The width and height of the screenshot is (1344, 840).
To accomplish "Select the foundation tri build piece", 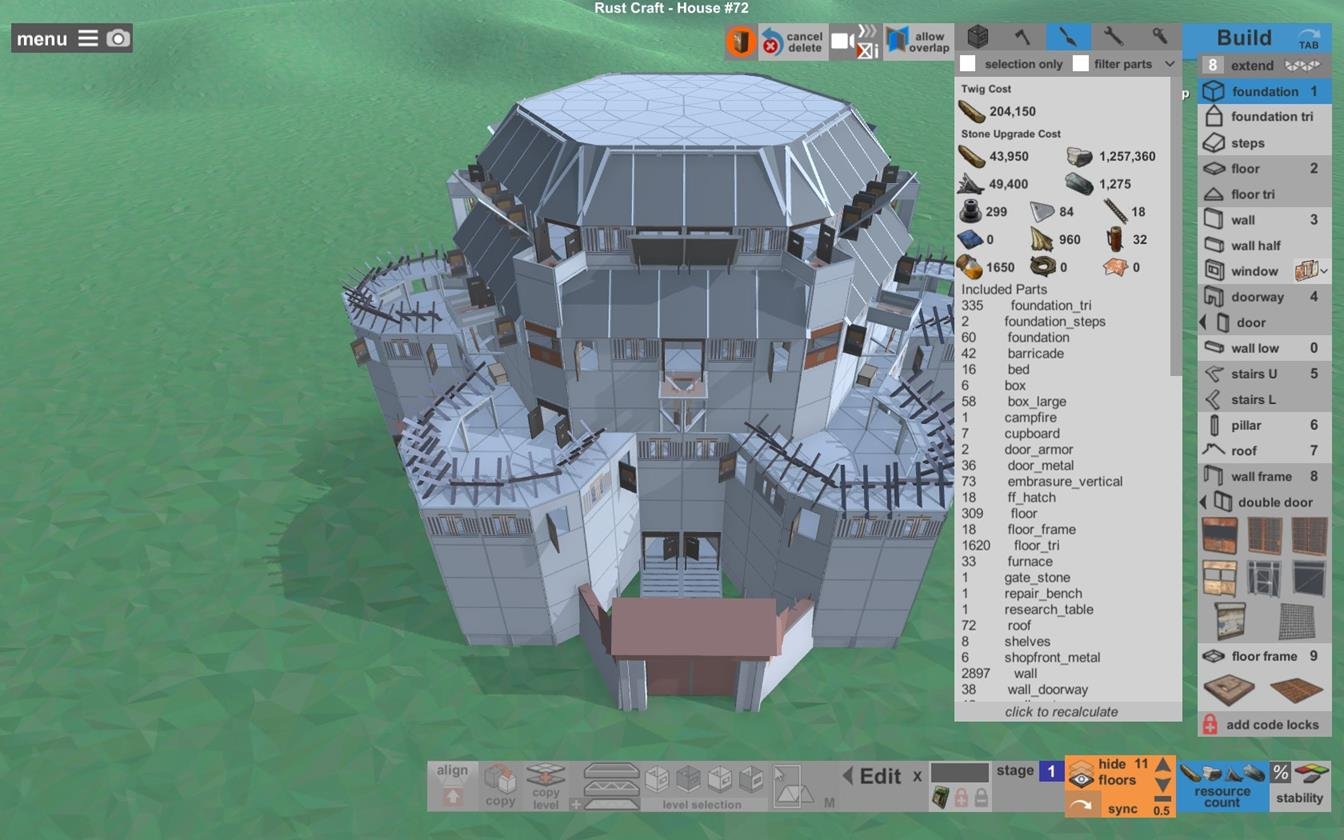I will (1265, 117).
